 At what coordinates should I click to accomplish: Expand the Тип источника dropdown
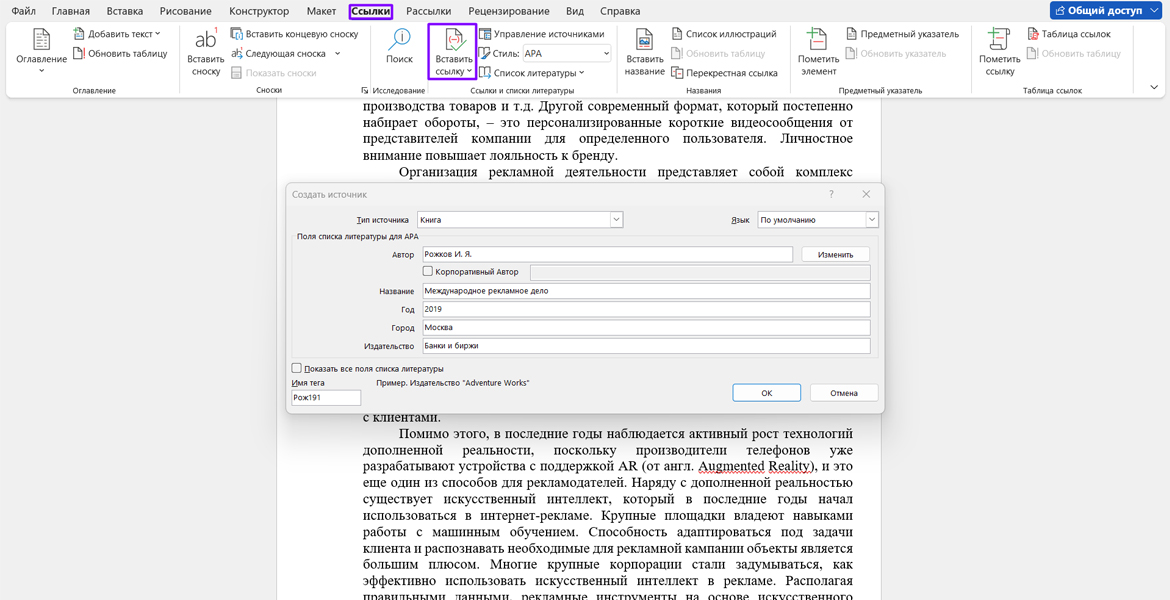[616, 220]
